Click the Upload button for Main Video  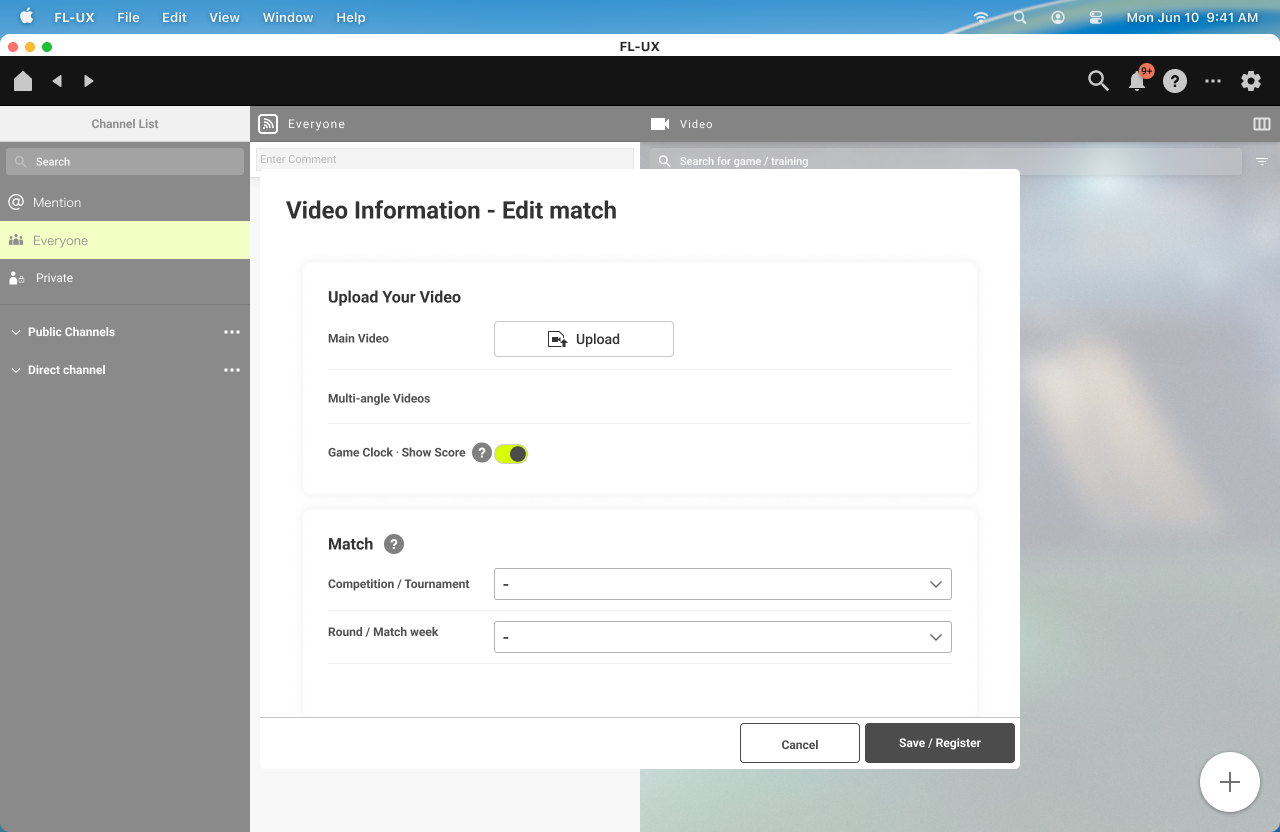click(x=583, y=339)
